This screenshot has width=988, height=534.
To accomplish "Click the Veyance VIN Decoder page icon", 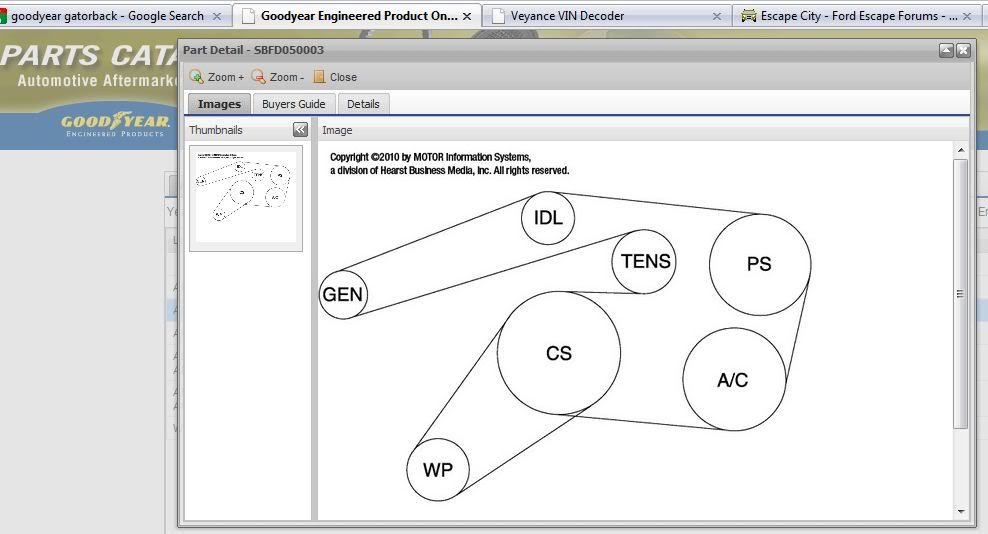I will tap(498, 16).
